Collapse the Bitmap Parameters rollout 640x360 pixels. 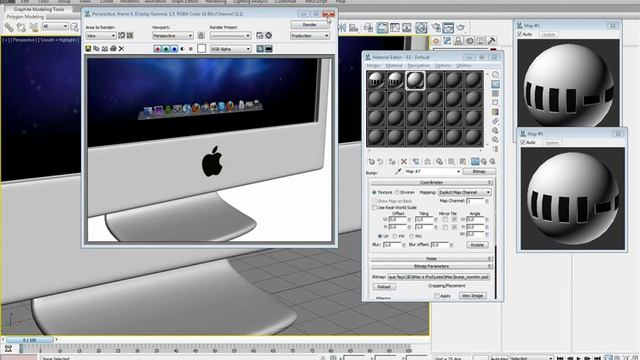[431, 267]
